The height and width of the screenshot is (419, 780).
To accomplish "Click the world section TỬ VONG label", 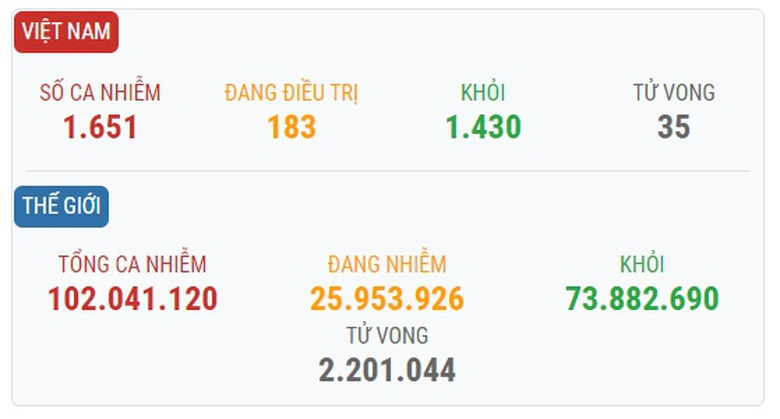I will click(x=386, y=335).
